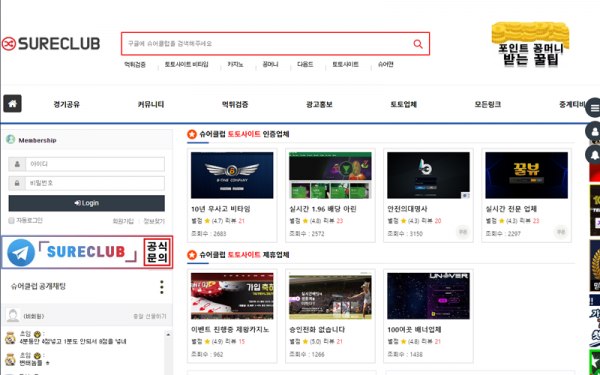Image resolution: width=600 pixels, height=375 pixels.
Task: Click the 슈어클럽 토토사이트 인증업체 heading
Action: point(244,134)
